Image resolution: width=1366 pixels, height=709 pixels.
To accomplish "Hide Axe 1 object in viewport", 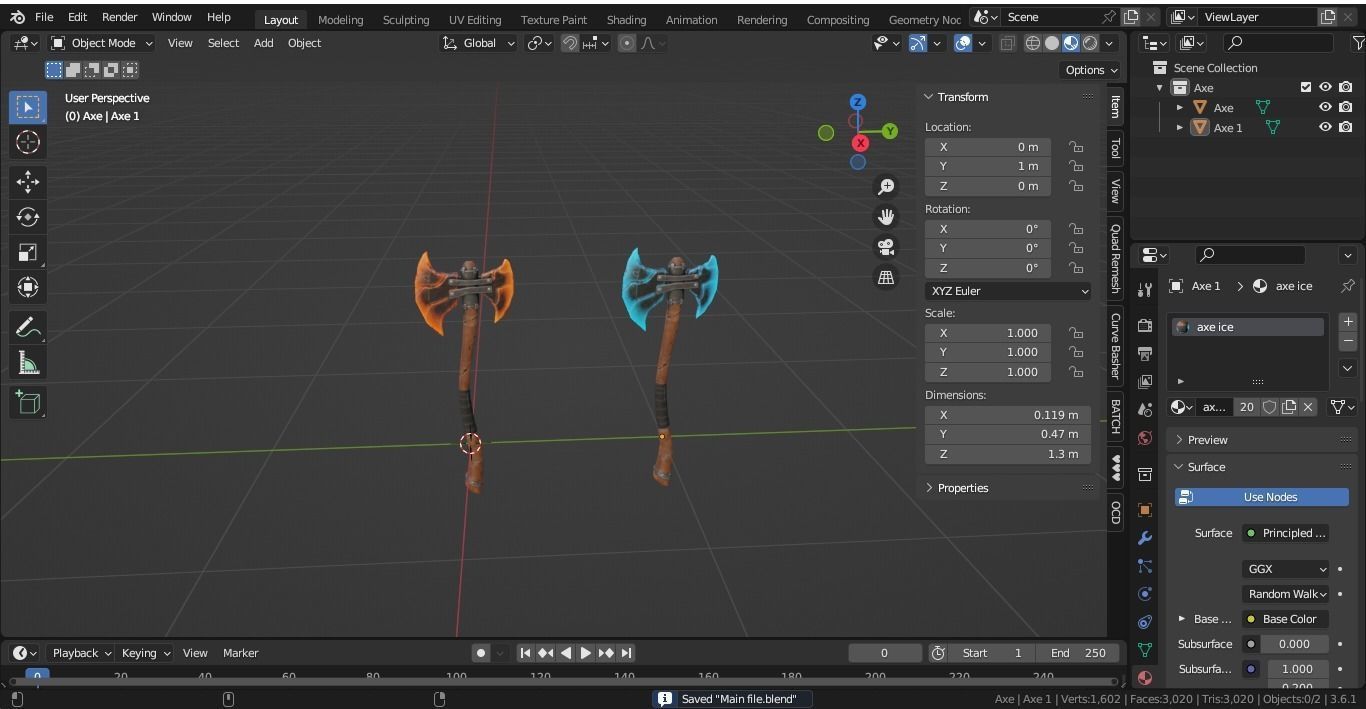I will [1325, 127].
